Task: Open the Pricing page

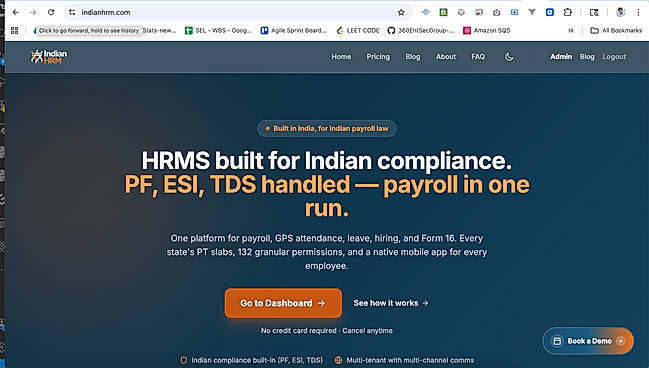Action: [x=378, y=57]
